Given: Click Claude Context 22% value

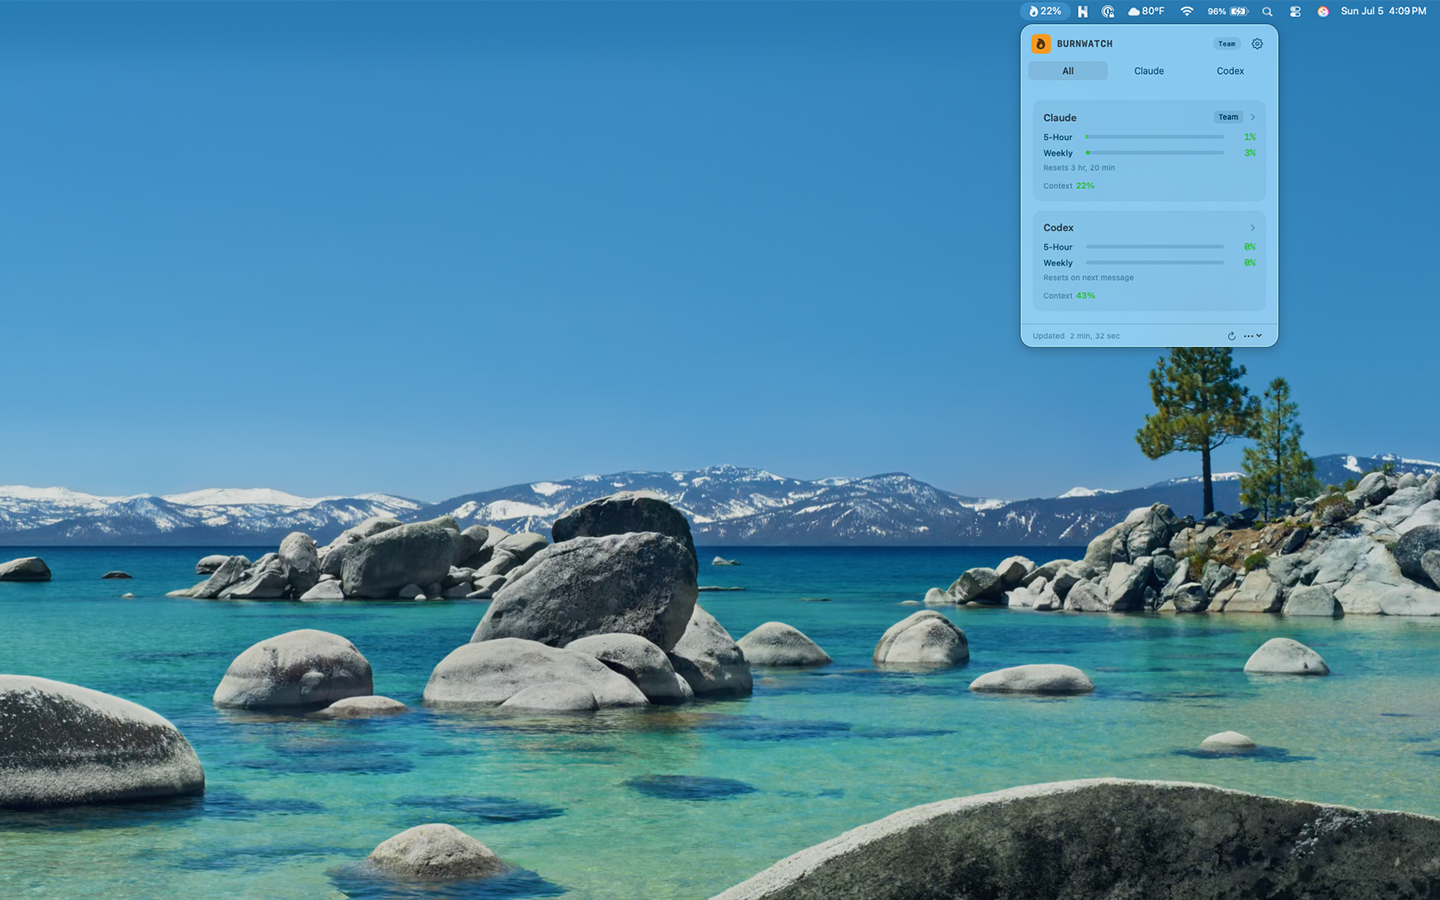Looking at the screenshot, I should pyautogui.click(x=1085, y=186).
